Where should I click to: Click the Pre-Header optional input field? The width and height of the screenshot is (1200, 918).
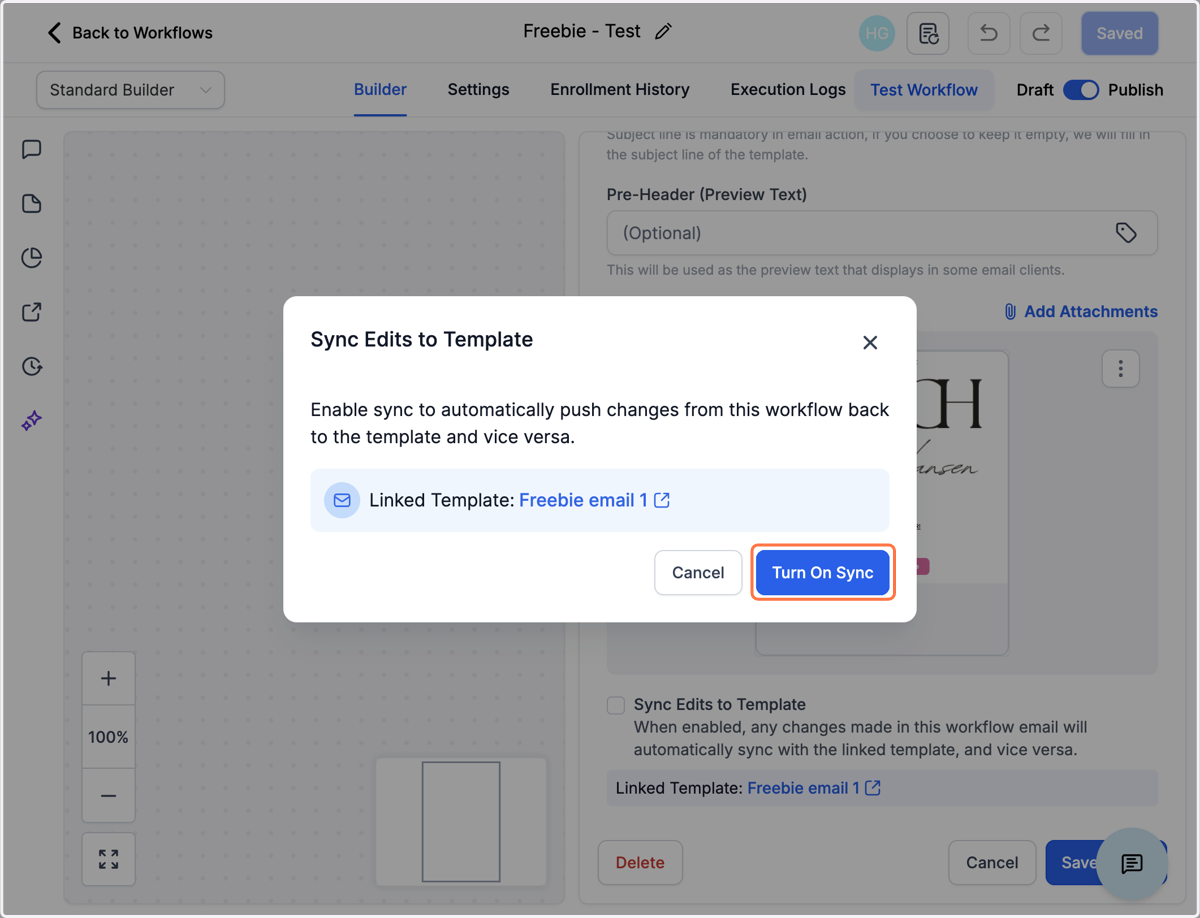(x=882, y=233)
